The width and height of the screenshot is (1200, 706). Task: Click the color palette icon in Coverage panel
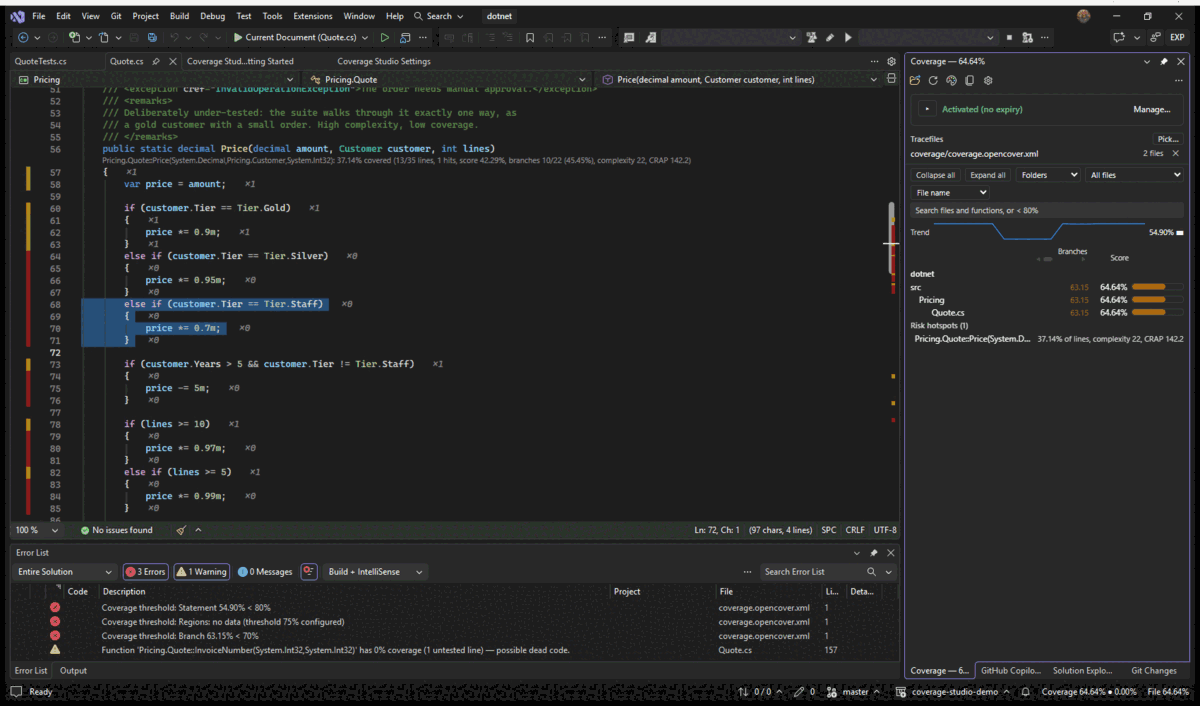coord(951,80)
